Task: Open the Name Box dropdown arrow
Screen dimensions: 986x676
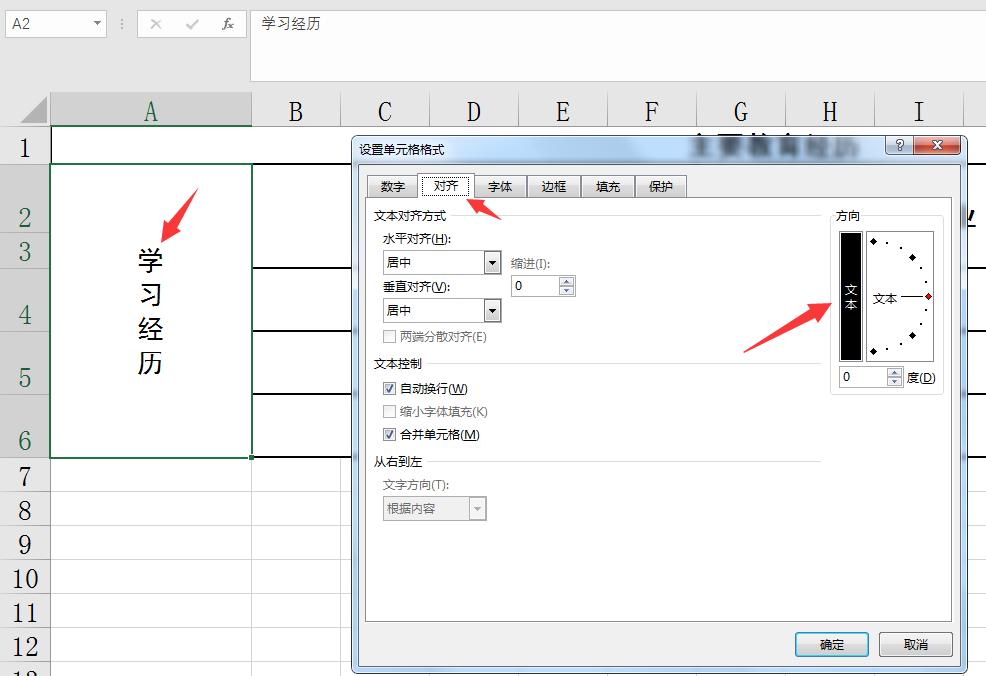Action: tap(96, 23)
